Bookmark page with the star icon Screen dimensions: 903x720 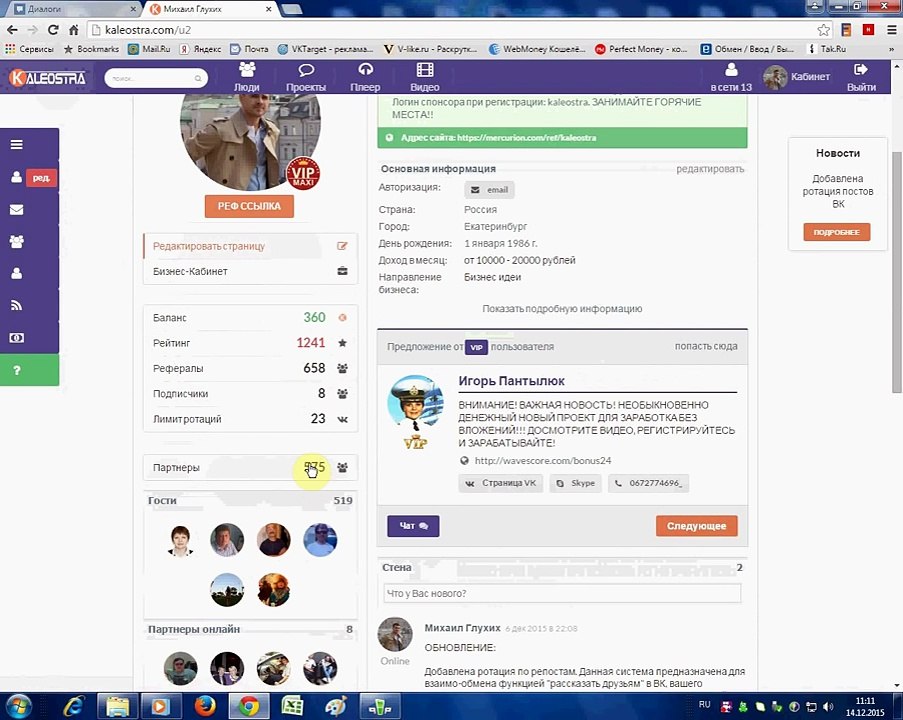tap(824, 30)
